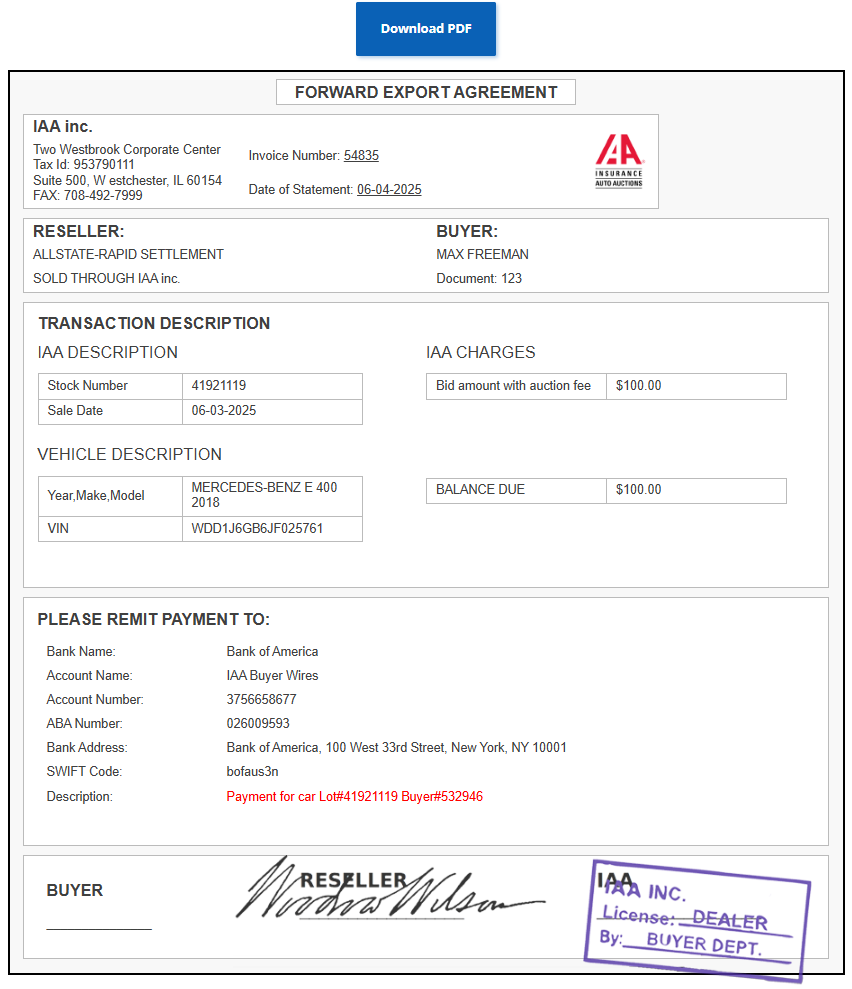Click the Description label in payment section
This screenshot has width=852, height=989.
pos(79,797)
